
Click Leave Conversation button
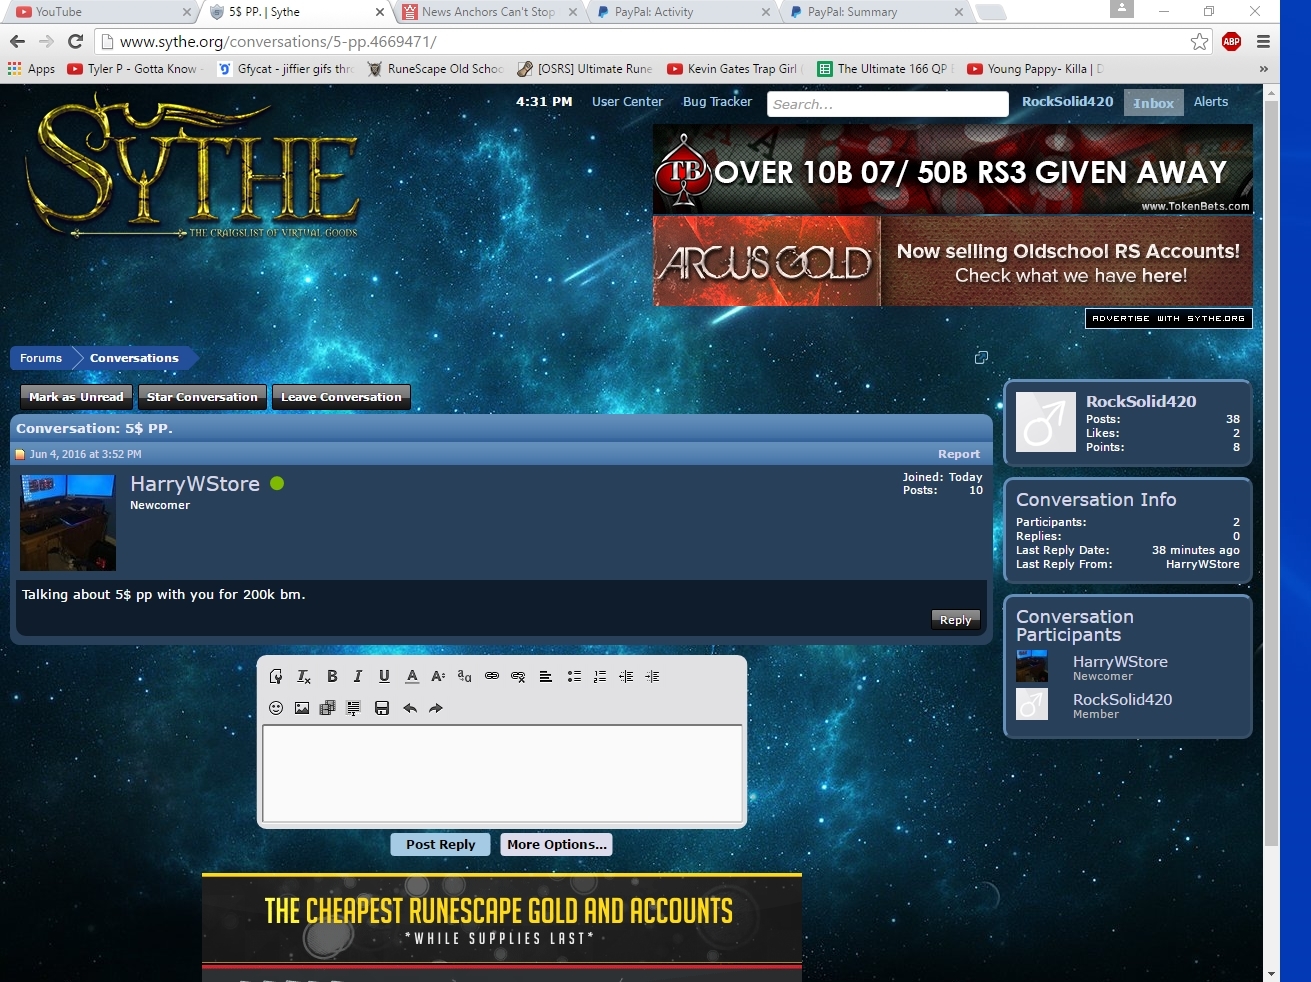coord(341,397)
